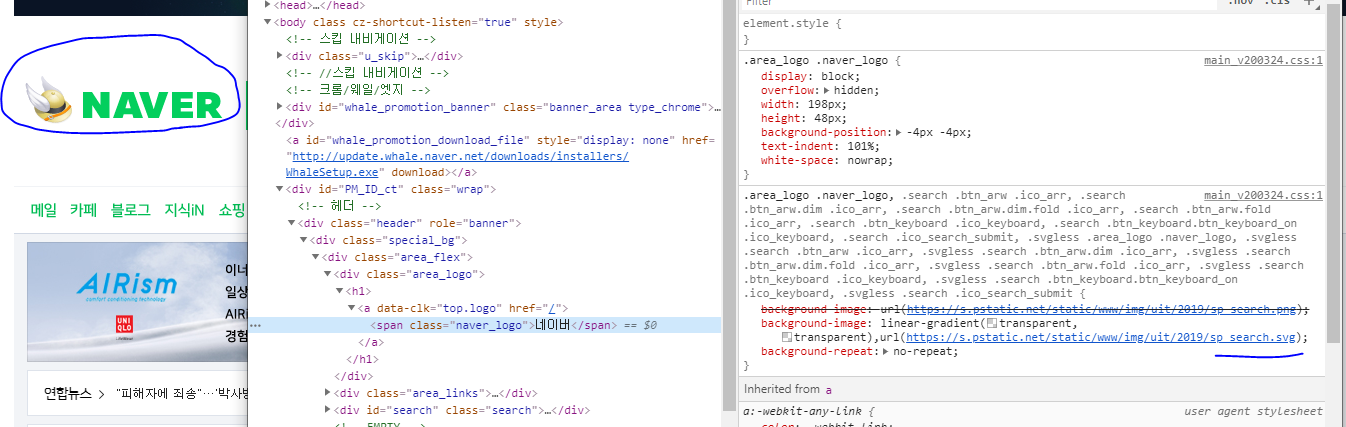Expand the whale_promotion_banner div
This screenshot has height=427, width=1346.
(280, 107)
